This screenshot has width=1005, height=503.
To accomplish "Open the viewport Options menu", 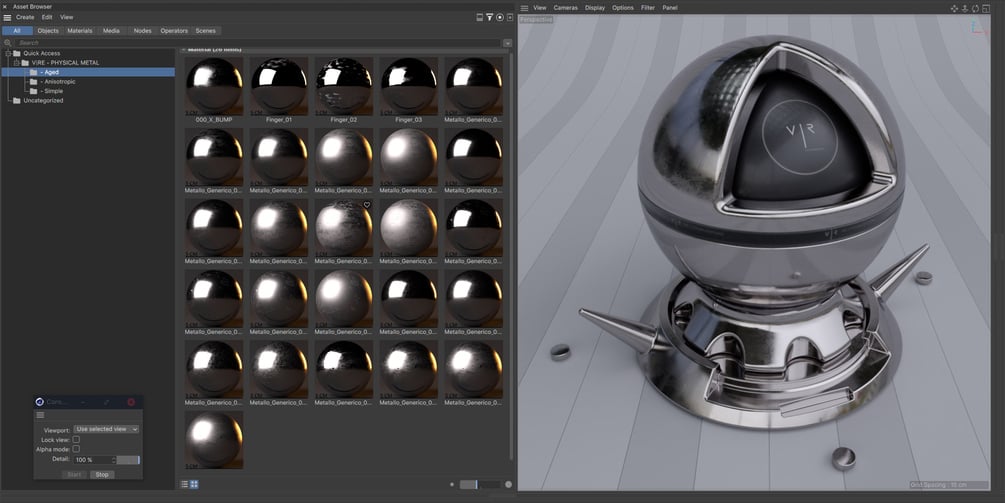I will (x=623, y=8).
